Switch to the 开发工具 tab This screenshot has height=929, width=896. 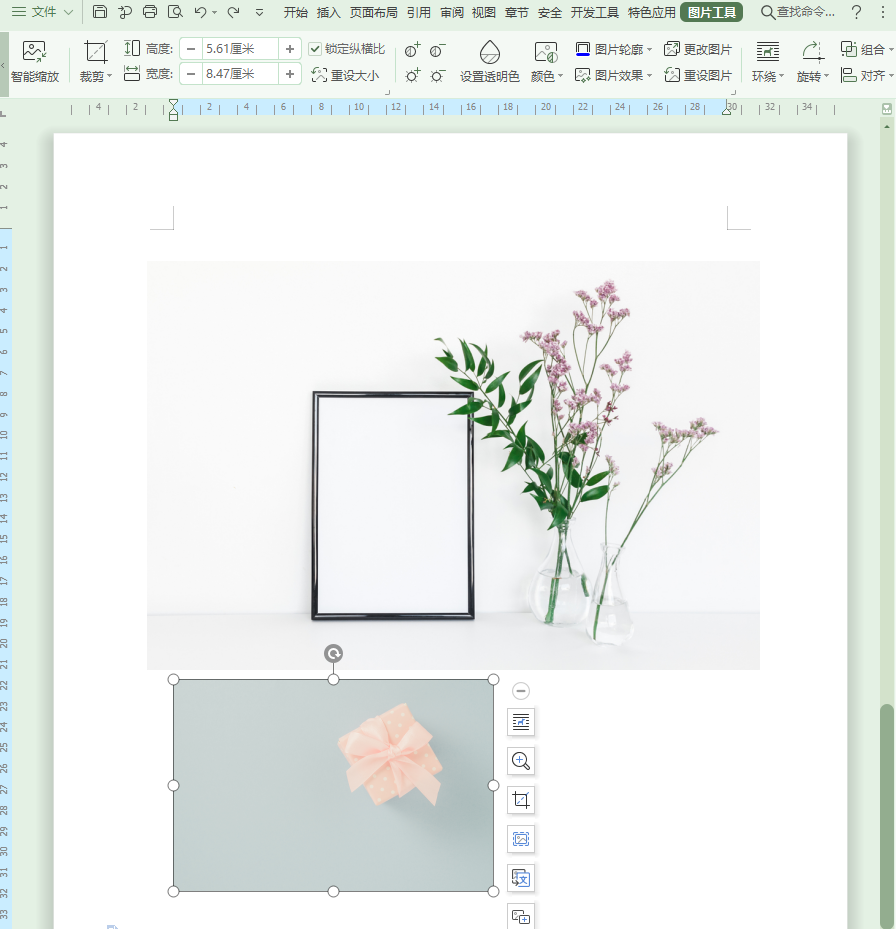coord(594,12)
